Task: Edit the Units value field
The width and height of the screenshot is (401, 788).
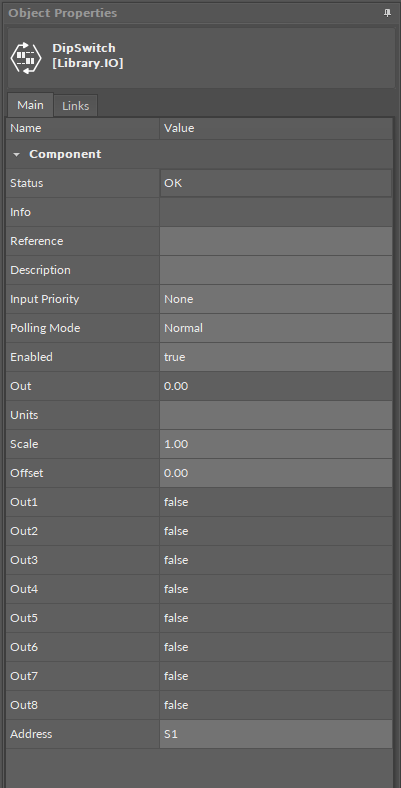Action: click(275, 415)
